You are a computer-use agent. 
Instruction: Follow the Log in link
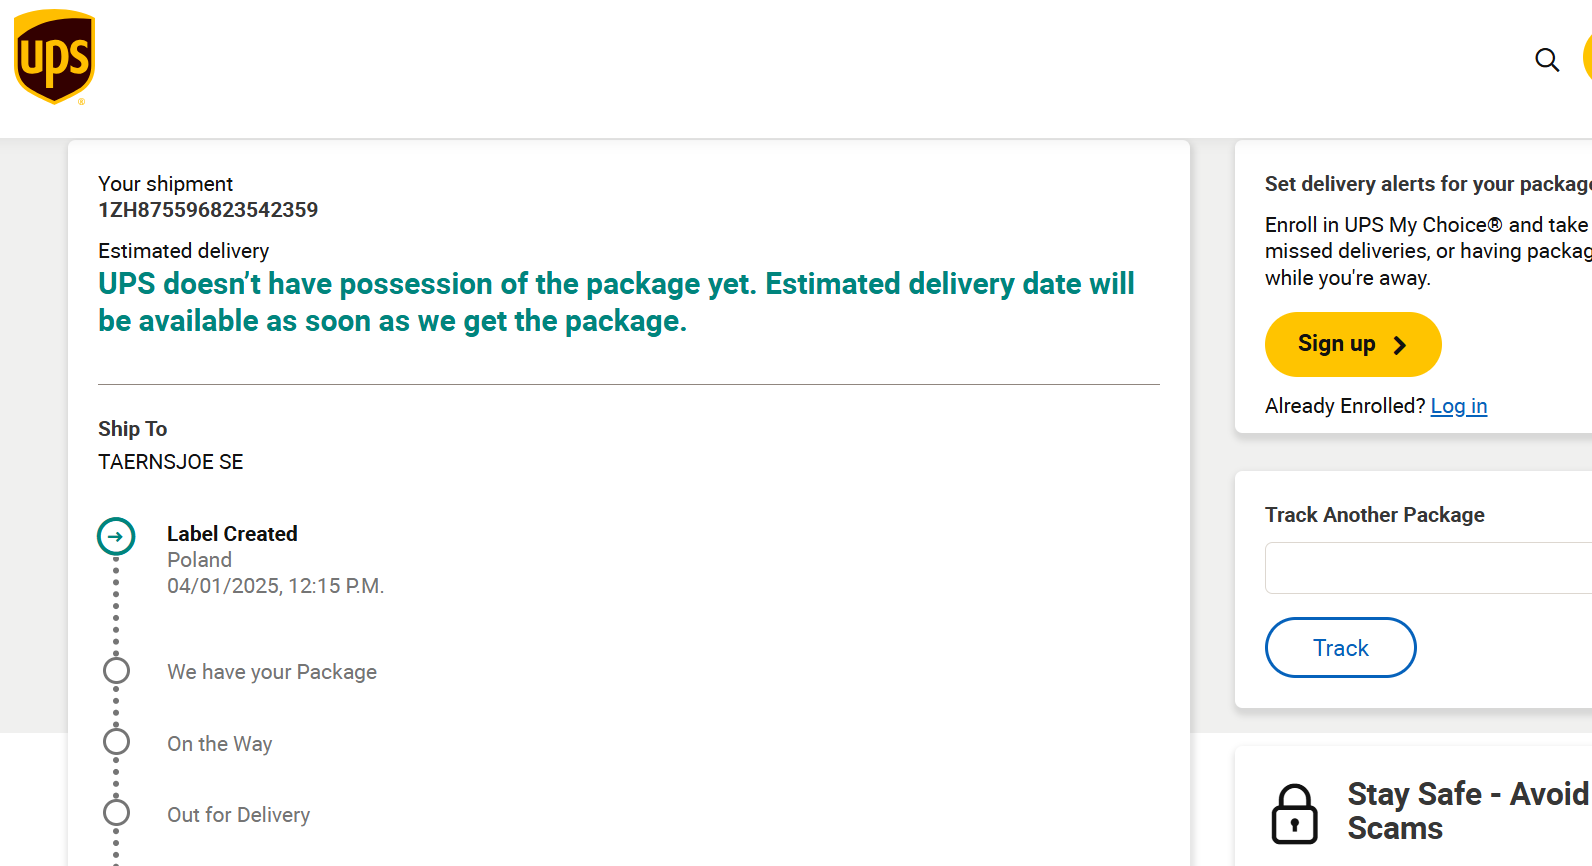click(x=1458, y=406)
